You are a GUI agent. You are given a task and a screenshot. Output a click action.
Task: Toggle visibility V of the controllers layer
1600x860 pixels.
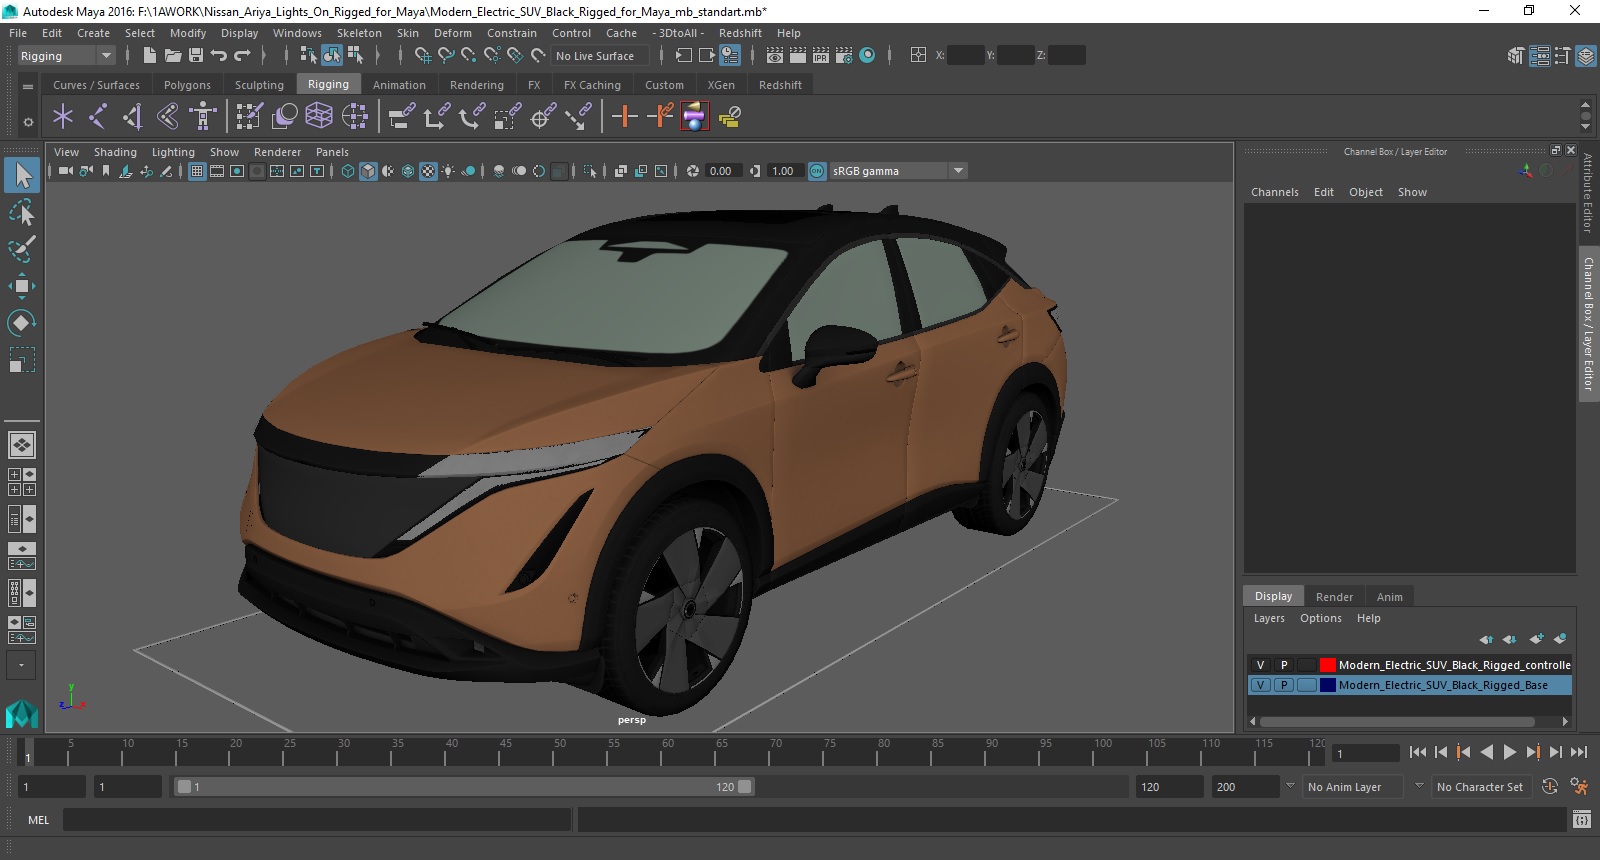pos(1260,665)
